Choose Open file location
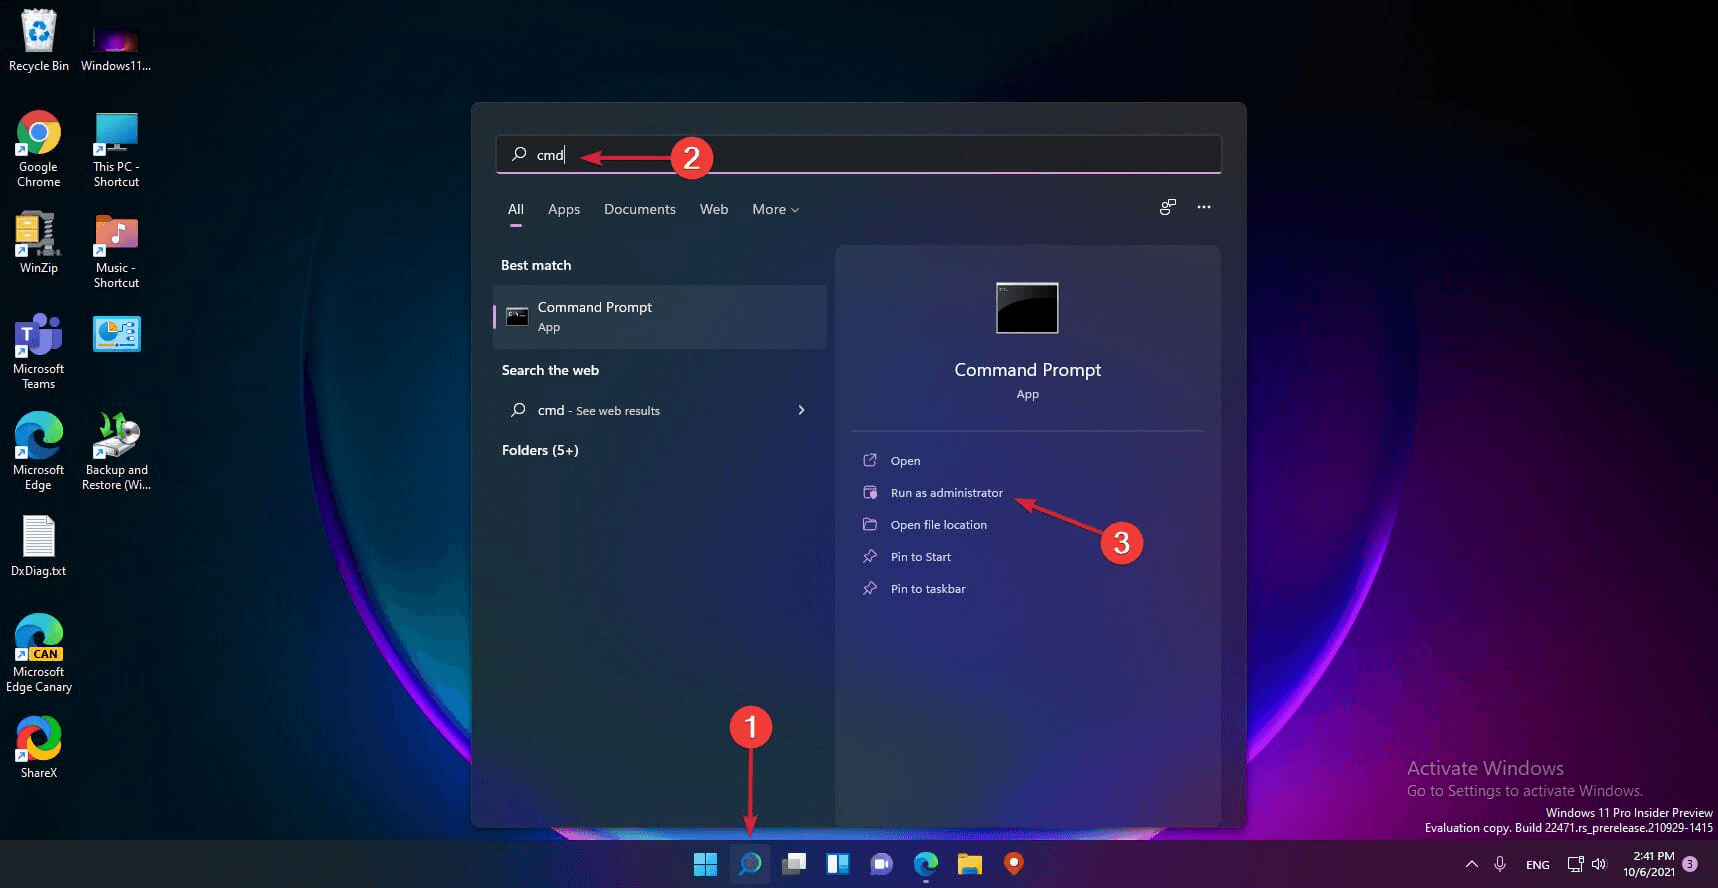 [x=938, y=525]
